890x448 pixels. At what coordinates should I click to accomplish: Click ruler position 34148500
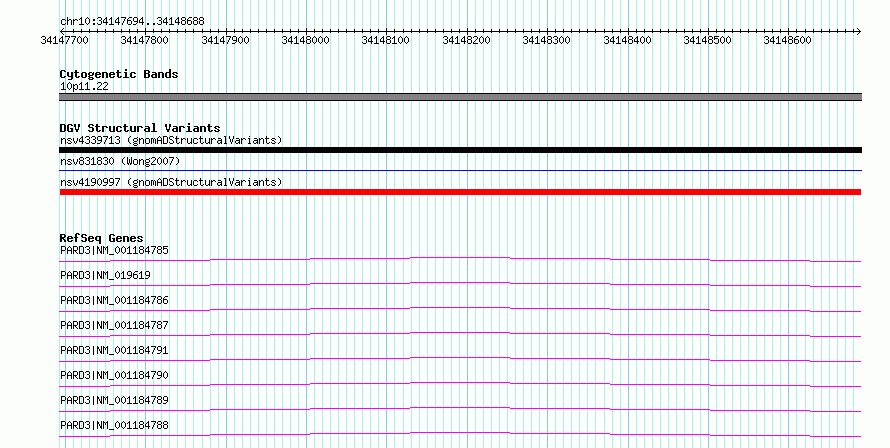click(707, 40)
